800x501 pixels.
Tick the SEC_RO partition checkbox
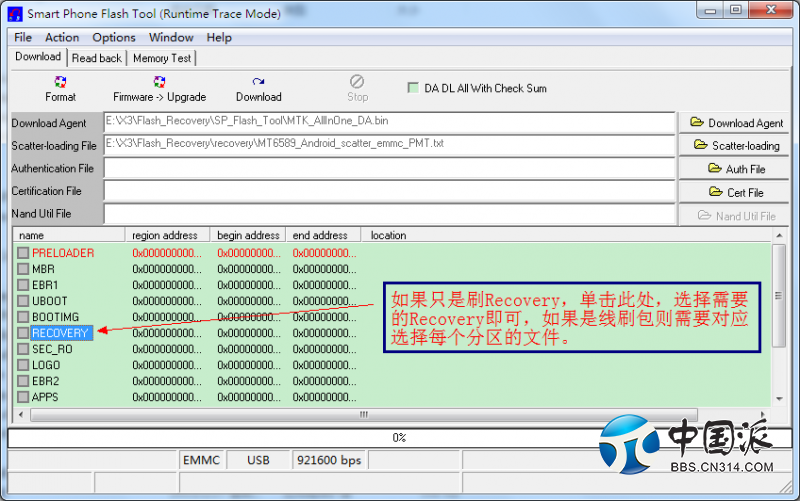(x=23, y=349)
